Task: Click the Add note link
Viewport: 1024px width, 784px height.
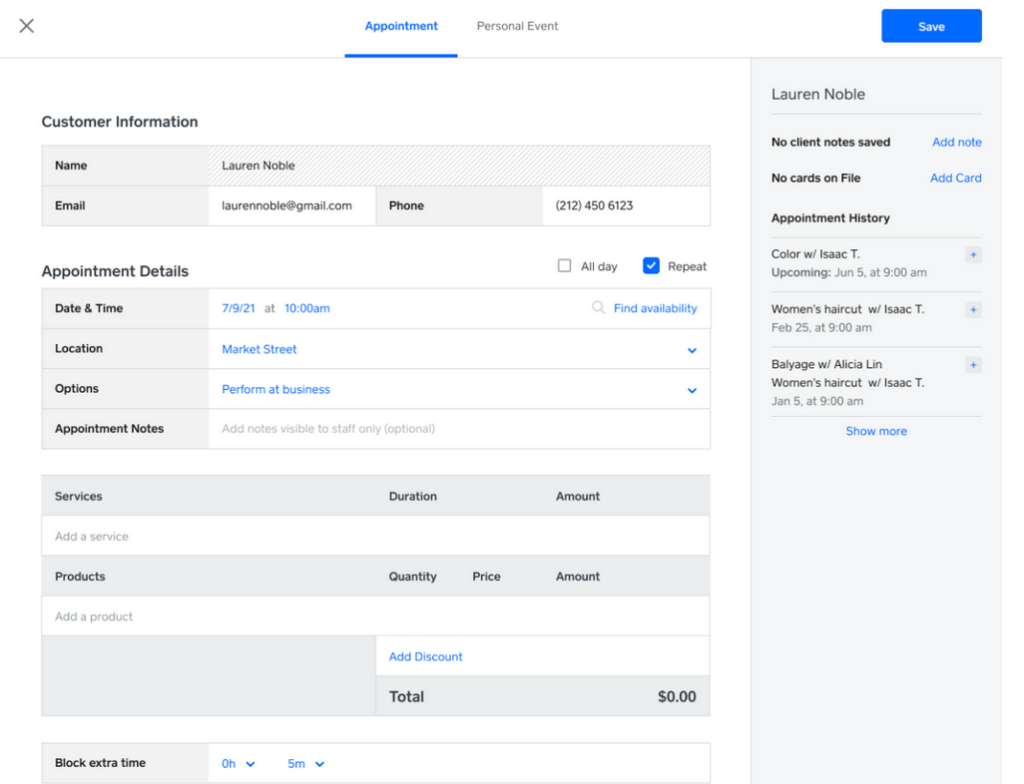Action: [x=956, y=142]
